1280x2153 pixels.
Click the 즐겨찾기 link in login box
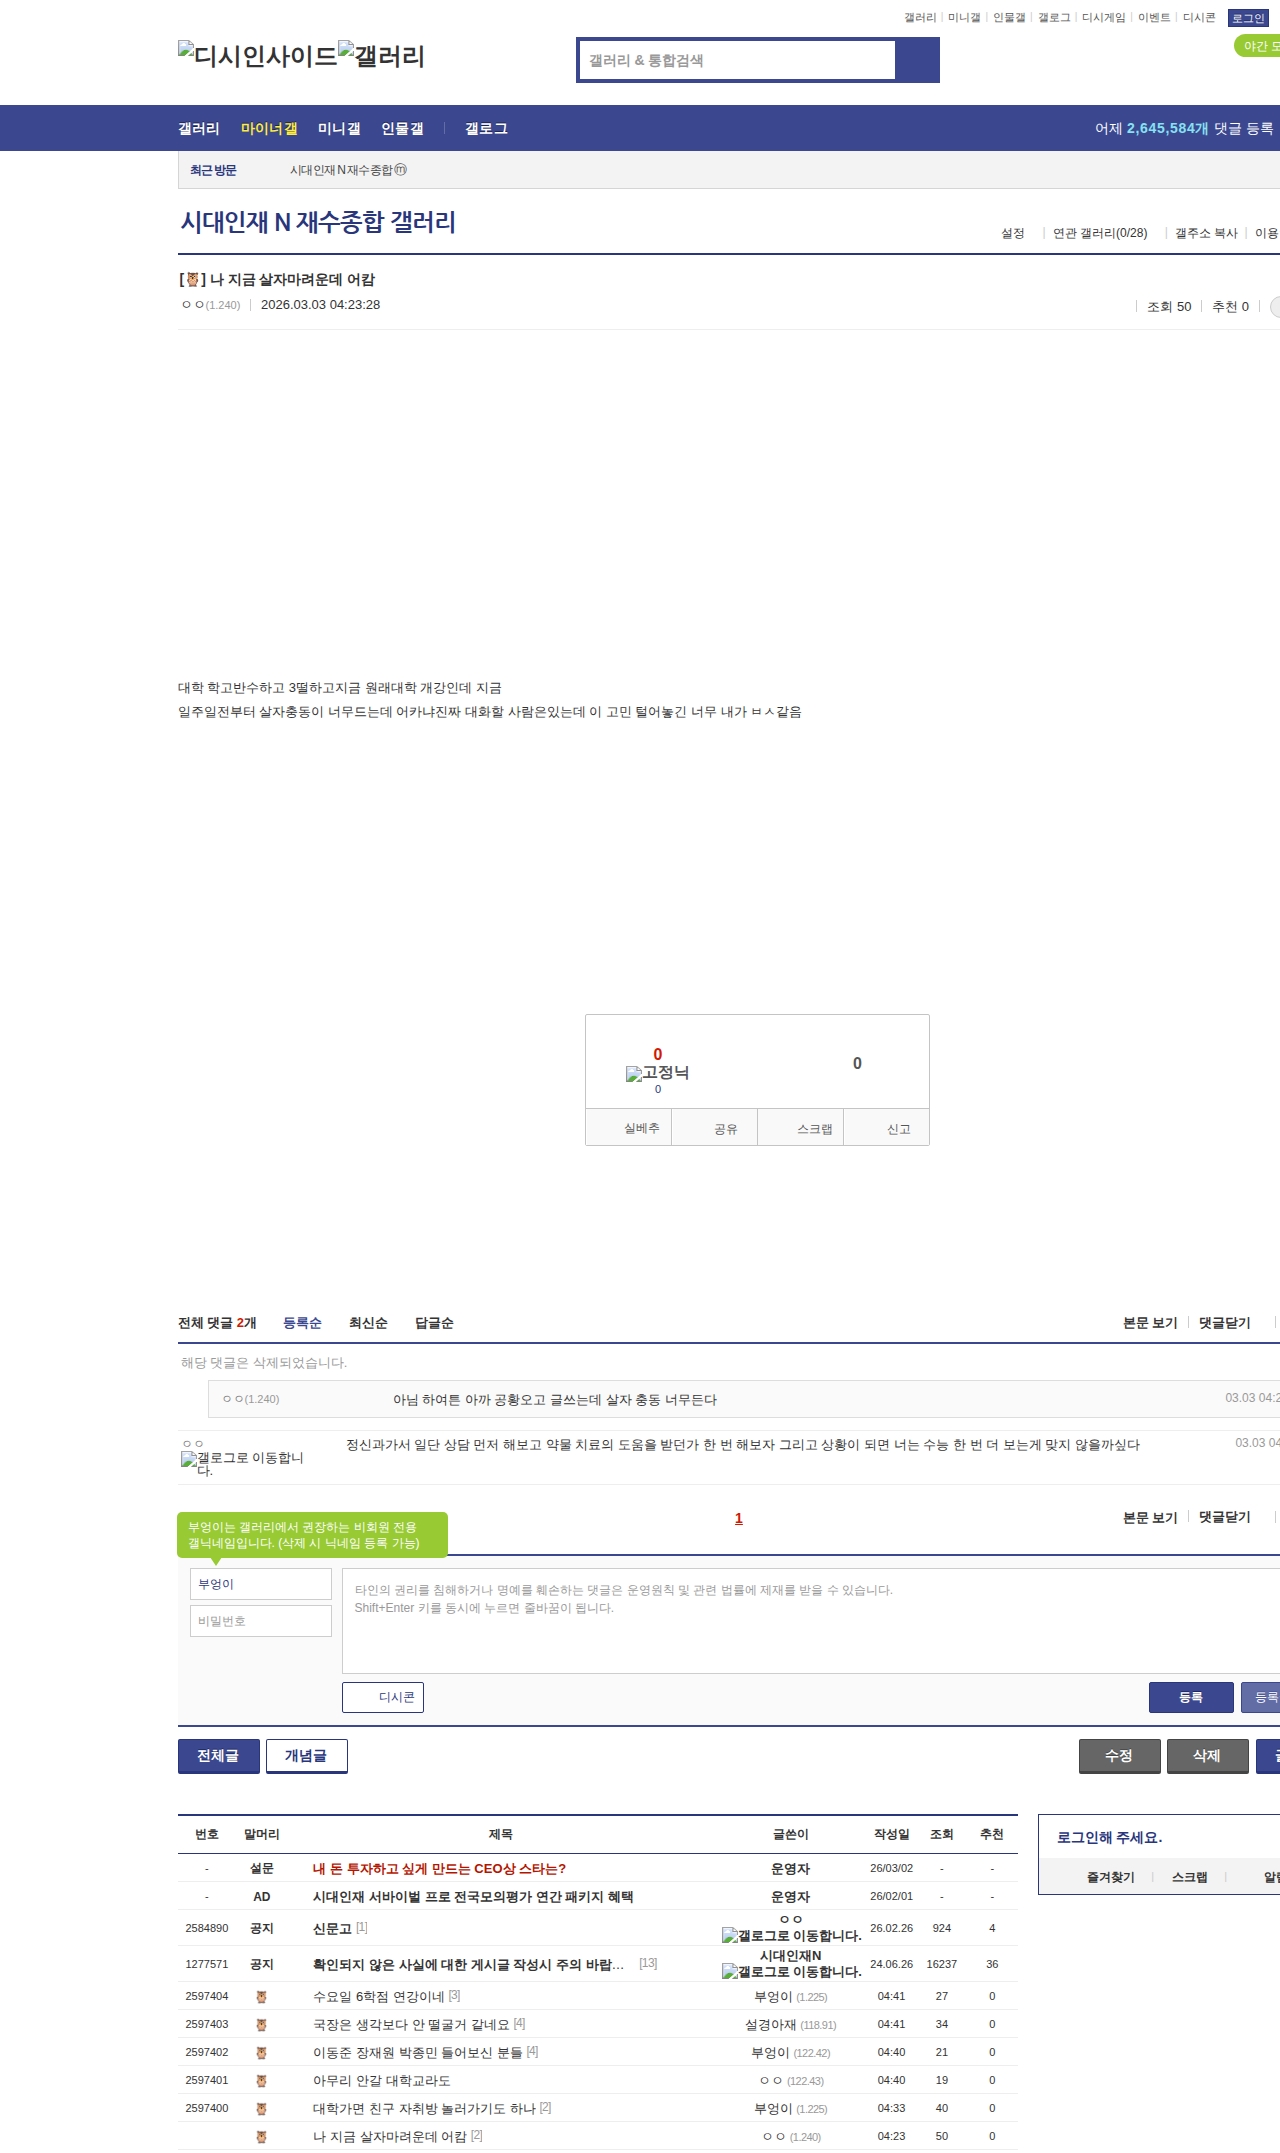[1111, 1877]
